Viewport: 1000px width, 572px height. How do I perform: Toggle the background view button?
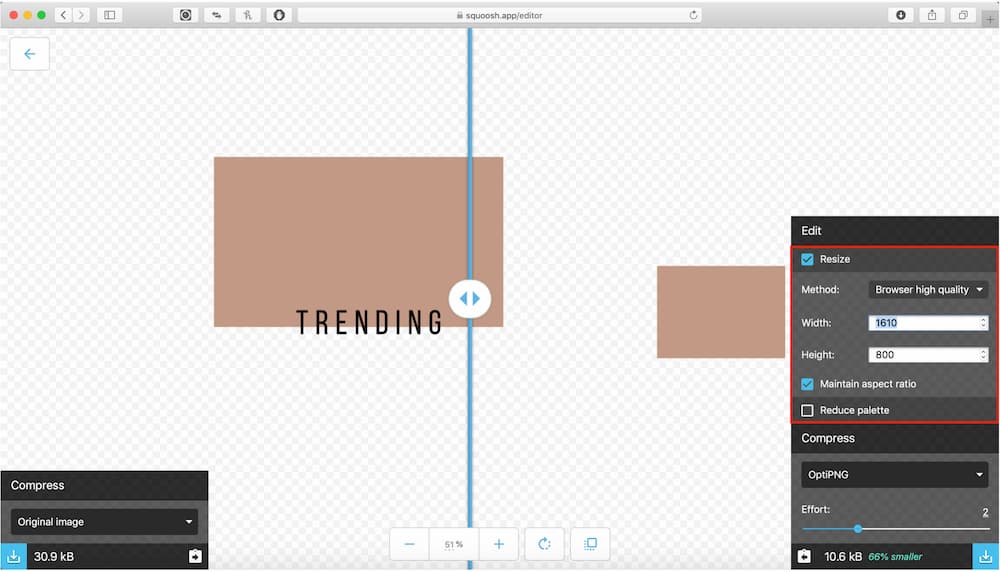pyautogui.click(x=590, y=544)
